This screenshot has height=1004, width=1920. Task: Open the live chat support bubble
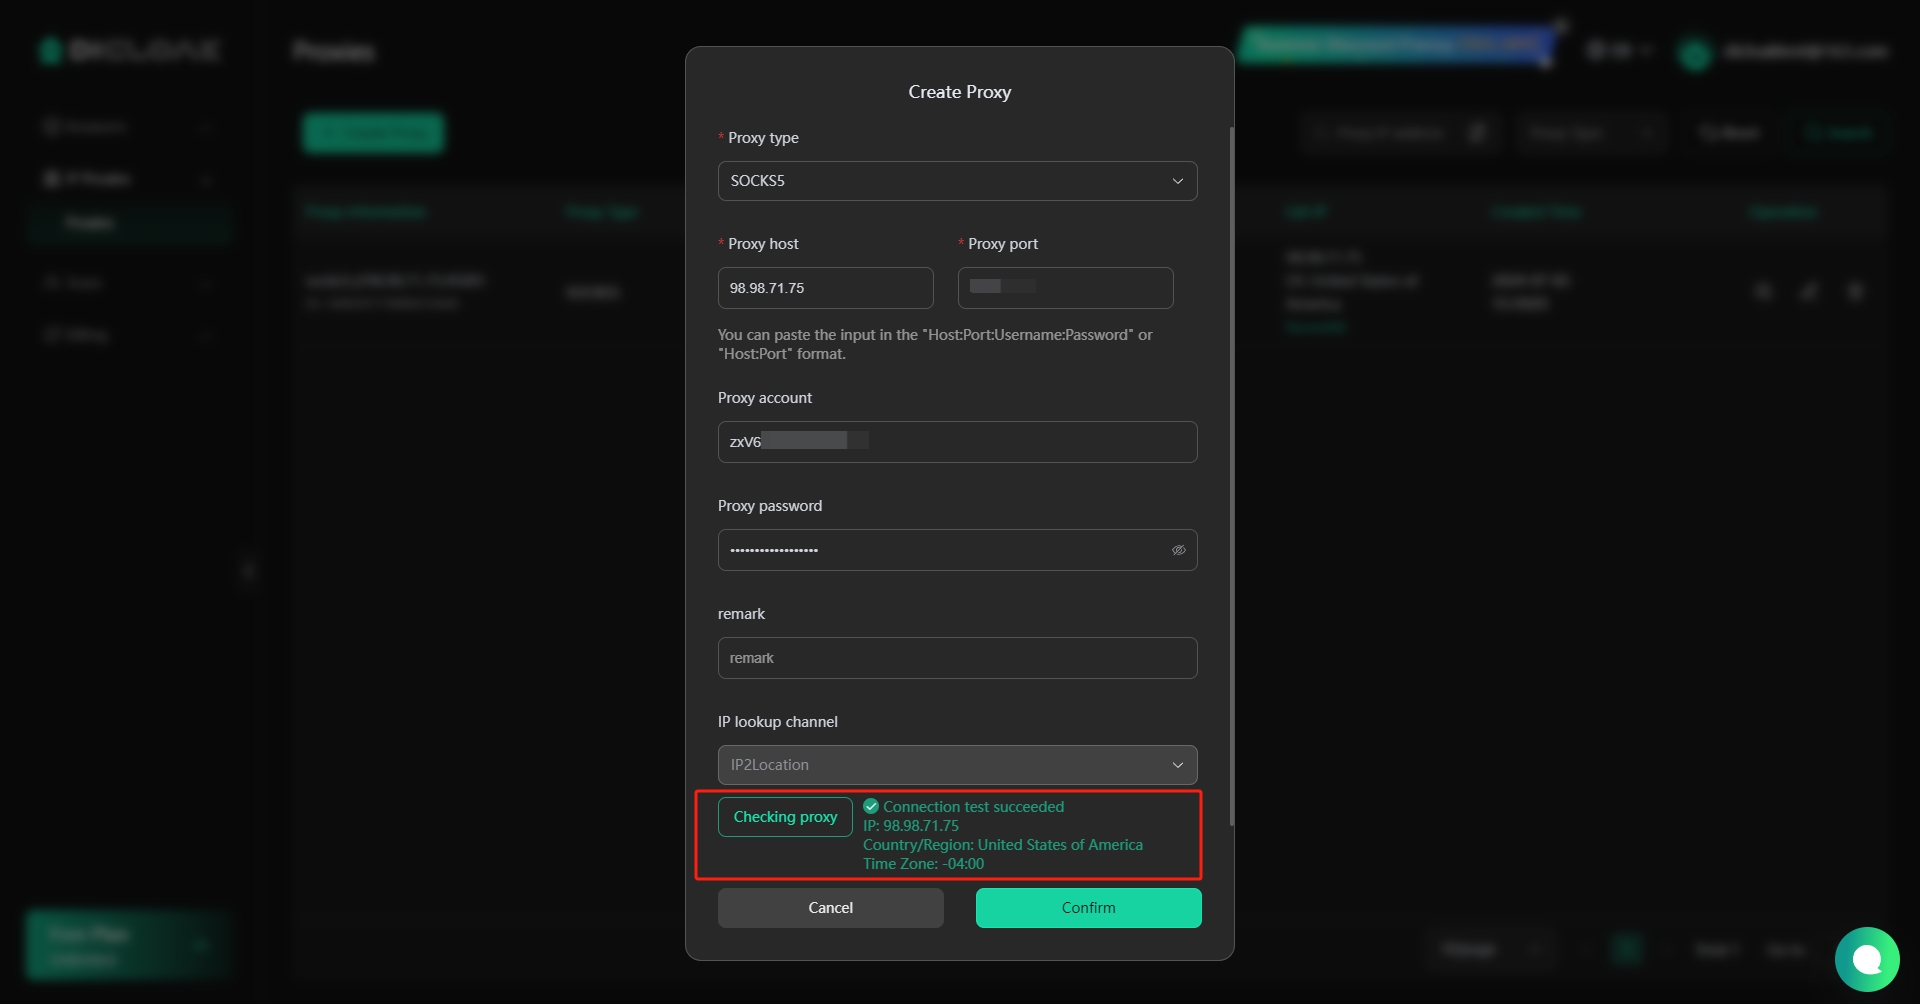1866,960
